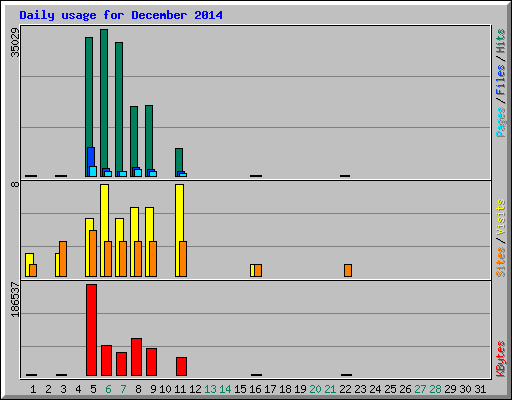Click green weekend day label 7
Screen dimensions: 512x400
123,389
